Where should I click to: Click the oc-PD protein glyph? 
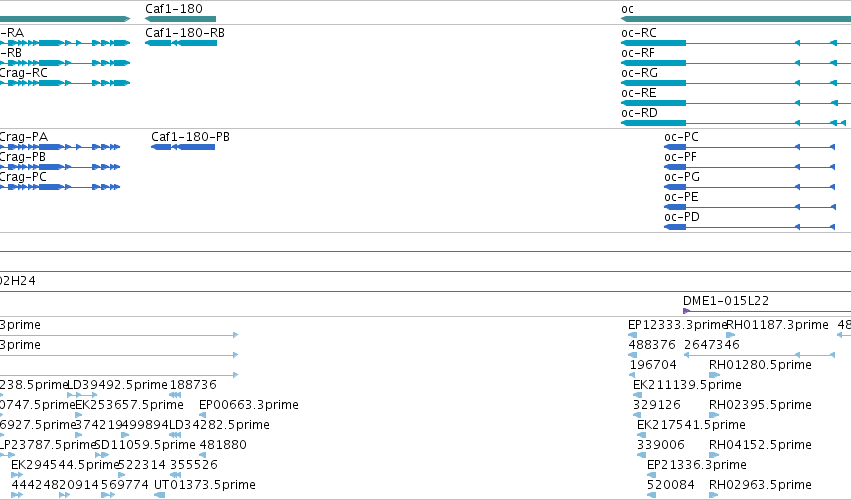[750, 227]
